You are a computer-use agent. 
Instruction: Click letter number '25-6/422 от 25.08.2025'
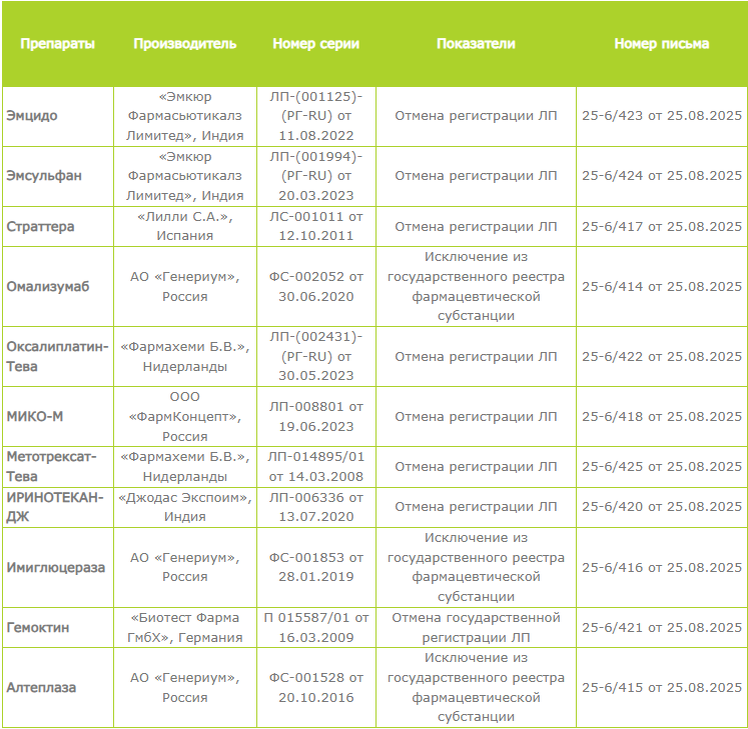(x=662, y=356)
